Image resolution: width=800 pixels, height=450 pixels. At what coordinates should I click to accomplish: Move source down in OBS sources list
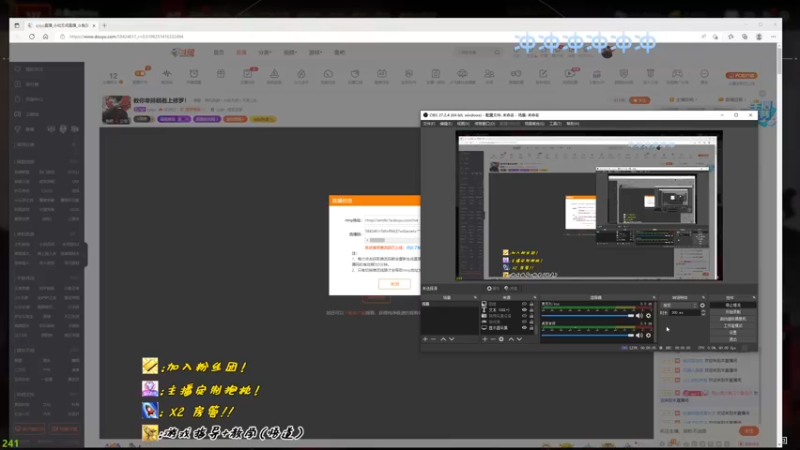pyautogui.click(x=519, y=339)
